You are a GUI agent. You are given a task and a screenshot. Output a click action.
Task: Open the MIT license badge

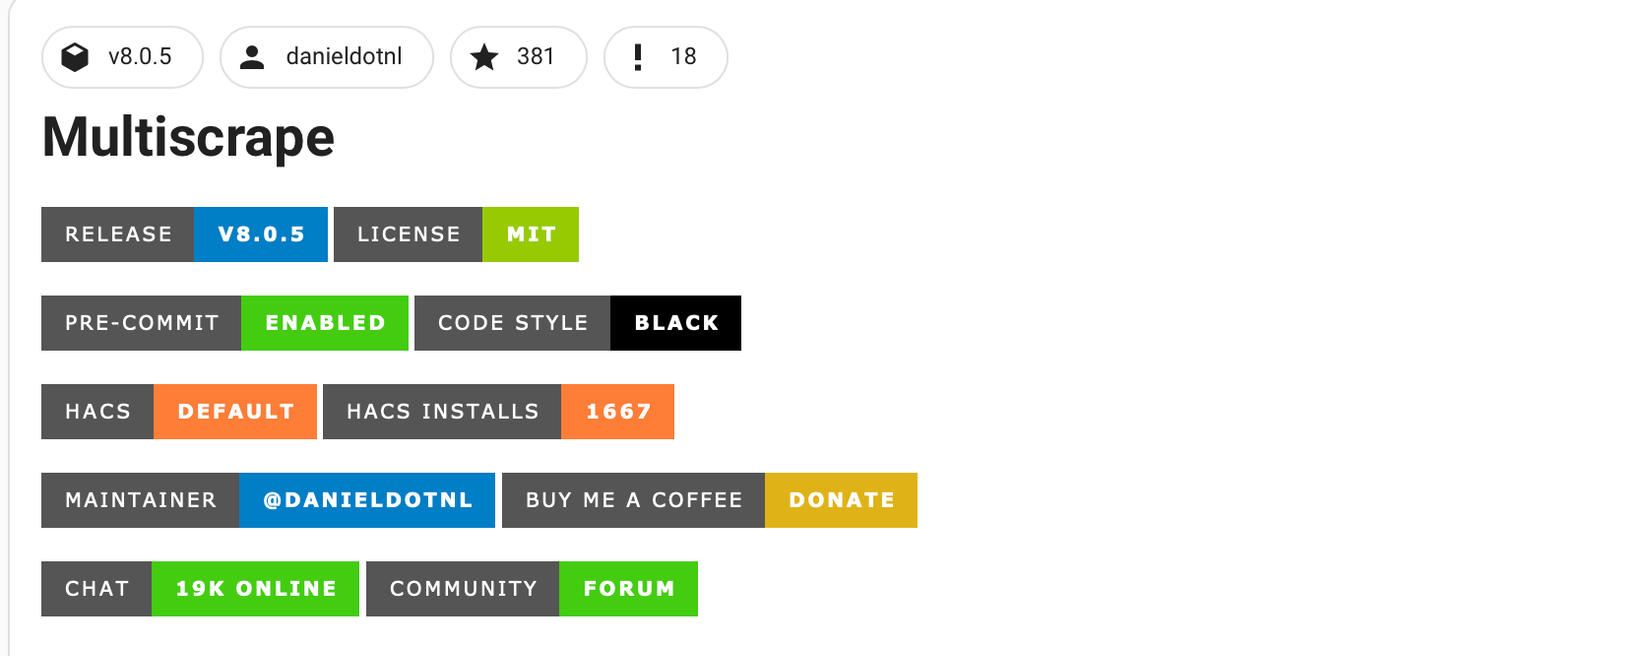tap(456, 234)
